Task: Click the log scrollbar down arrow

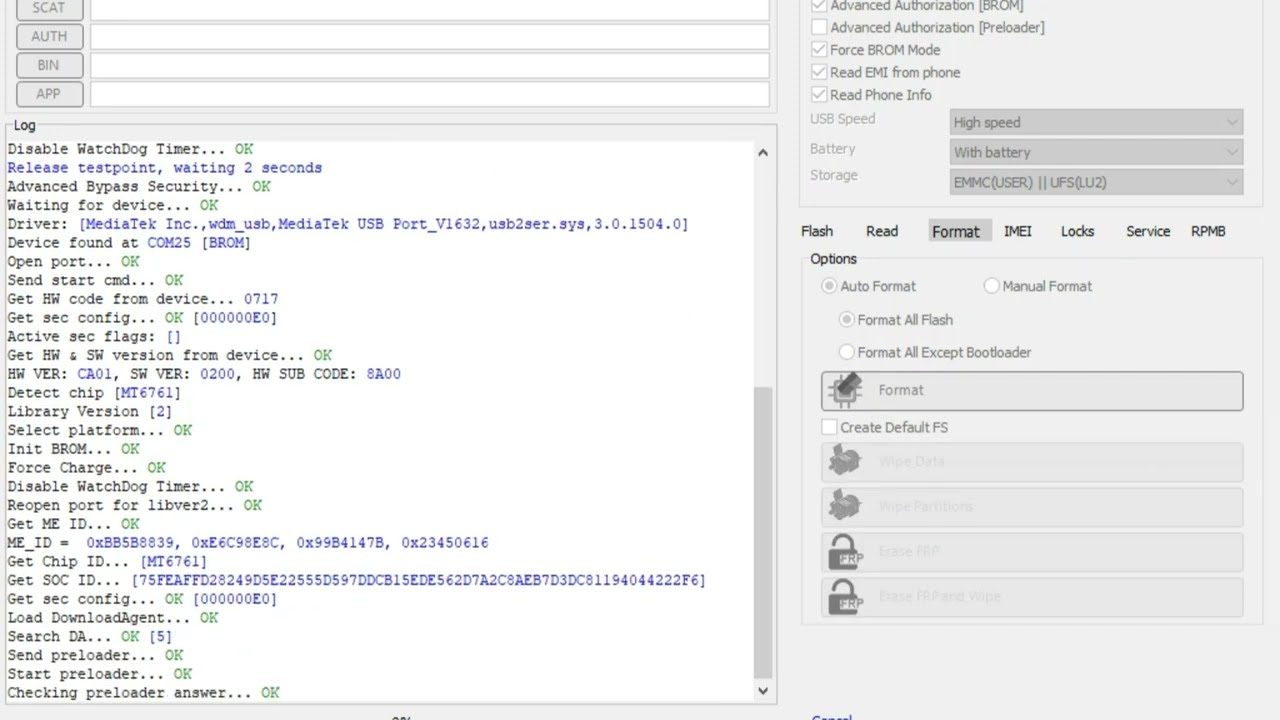Action: point(763,690)
